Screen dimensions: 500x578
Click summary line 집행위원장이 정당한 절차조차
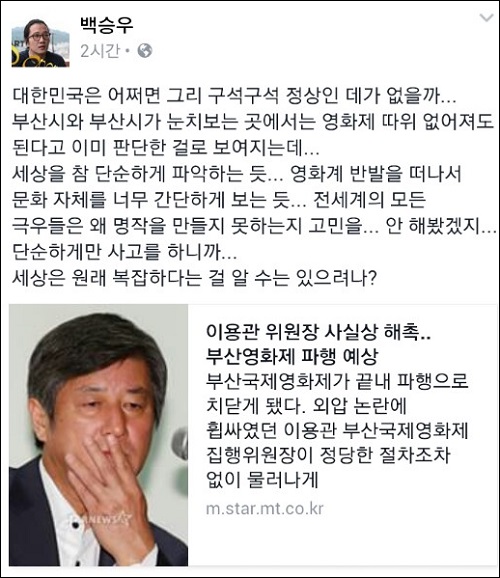(x=328, y=455)
